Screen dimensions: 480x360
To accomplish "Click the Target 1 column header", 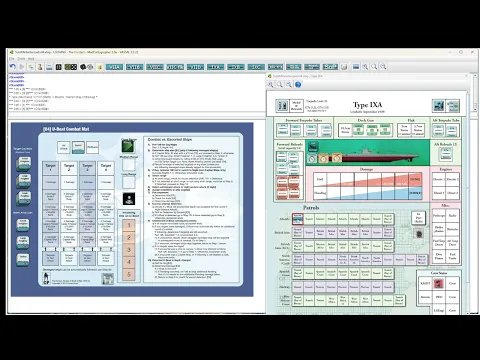I will click(x=50, y=168).
